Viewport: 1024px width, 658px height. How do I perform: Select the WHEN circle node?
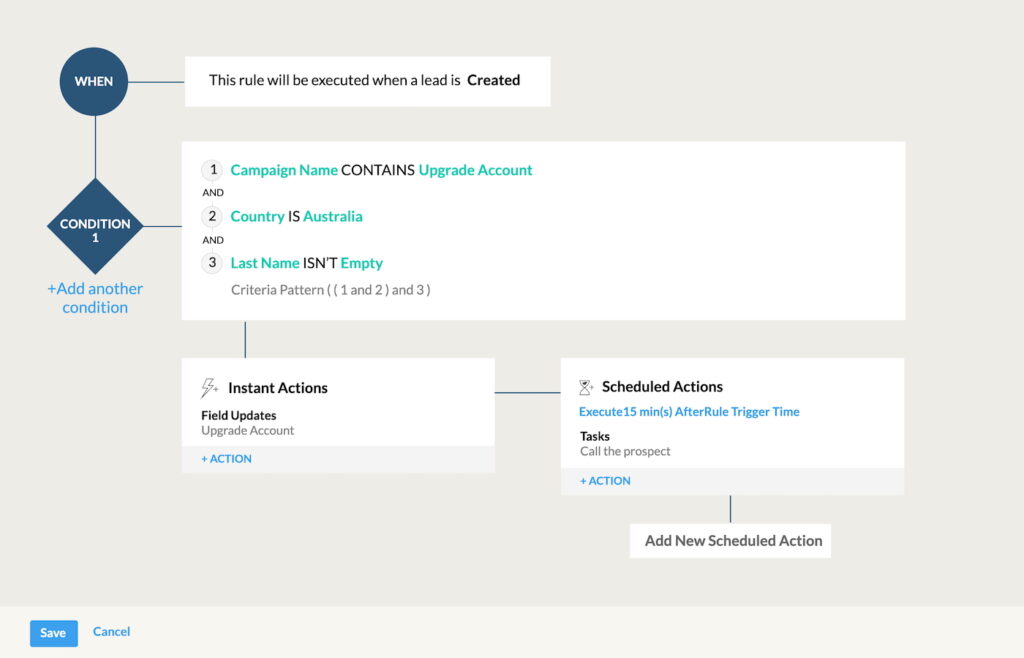pos(94,81)
